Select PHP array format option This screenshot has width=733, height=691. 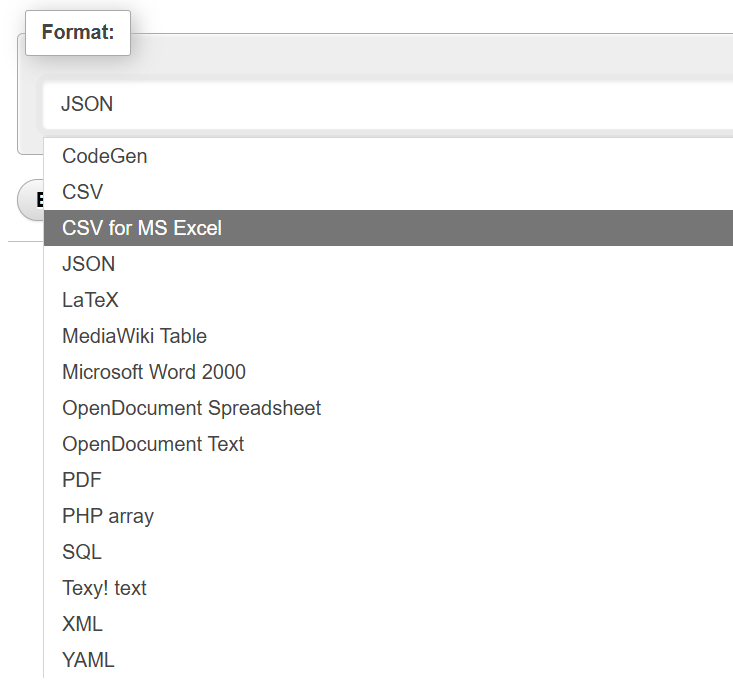coord(388,516)
